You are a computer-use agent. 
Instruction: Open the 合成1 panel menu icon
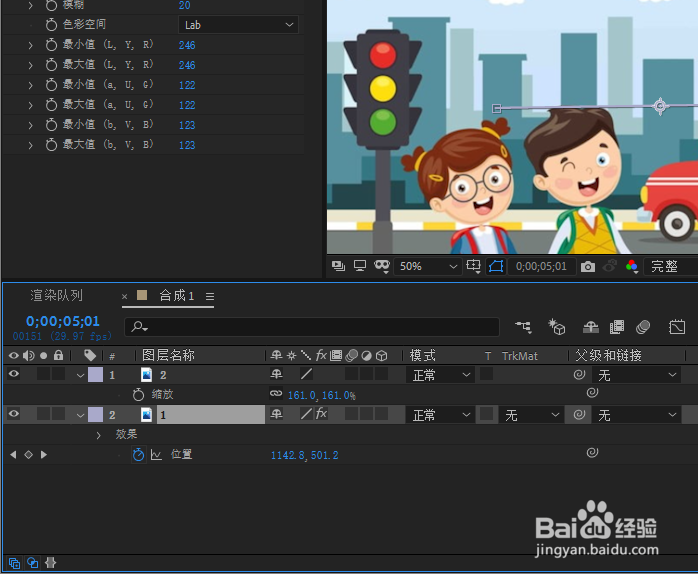pyautogui.click(x=210, y=297)
